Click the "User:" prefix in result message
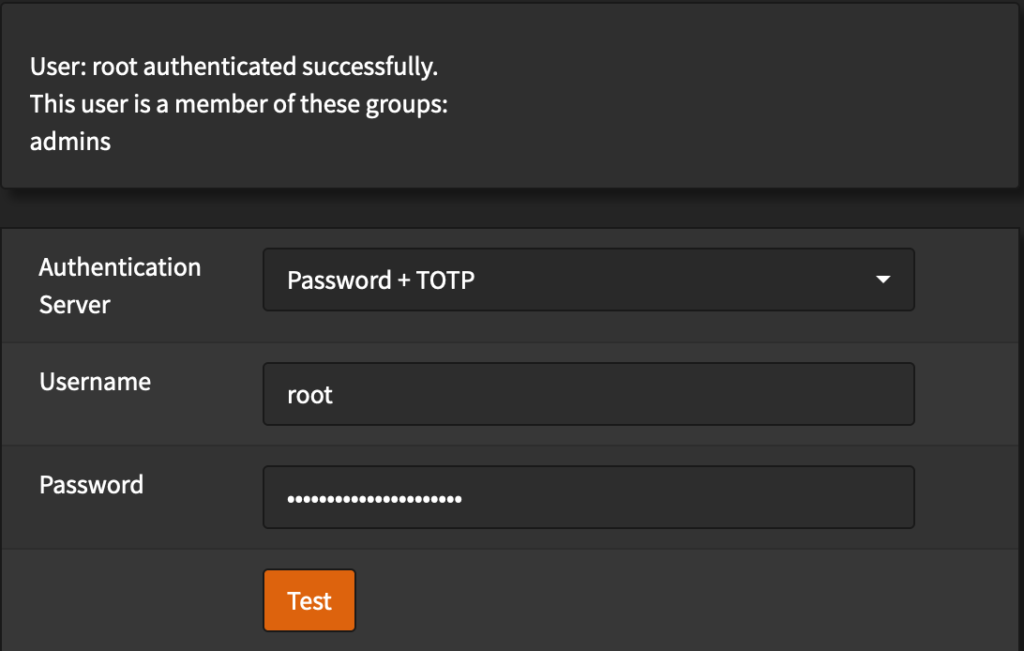 click(53, 68)
